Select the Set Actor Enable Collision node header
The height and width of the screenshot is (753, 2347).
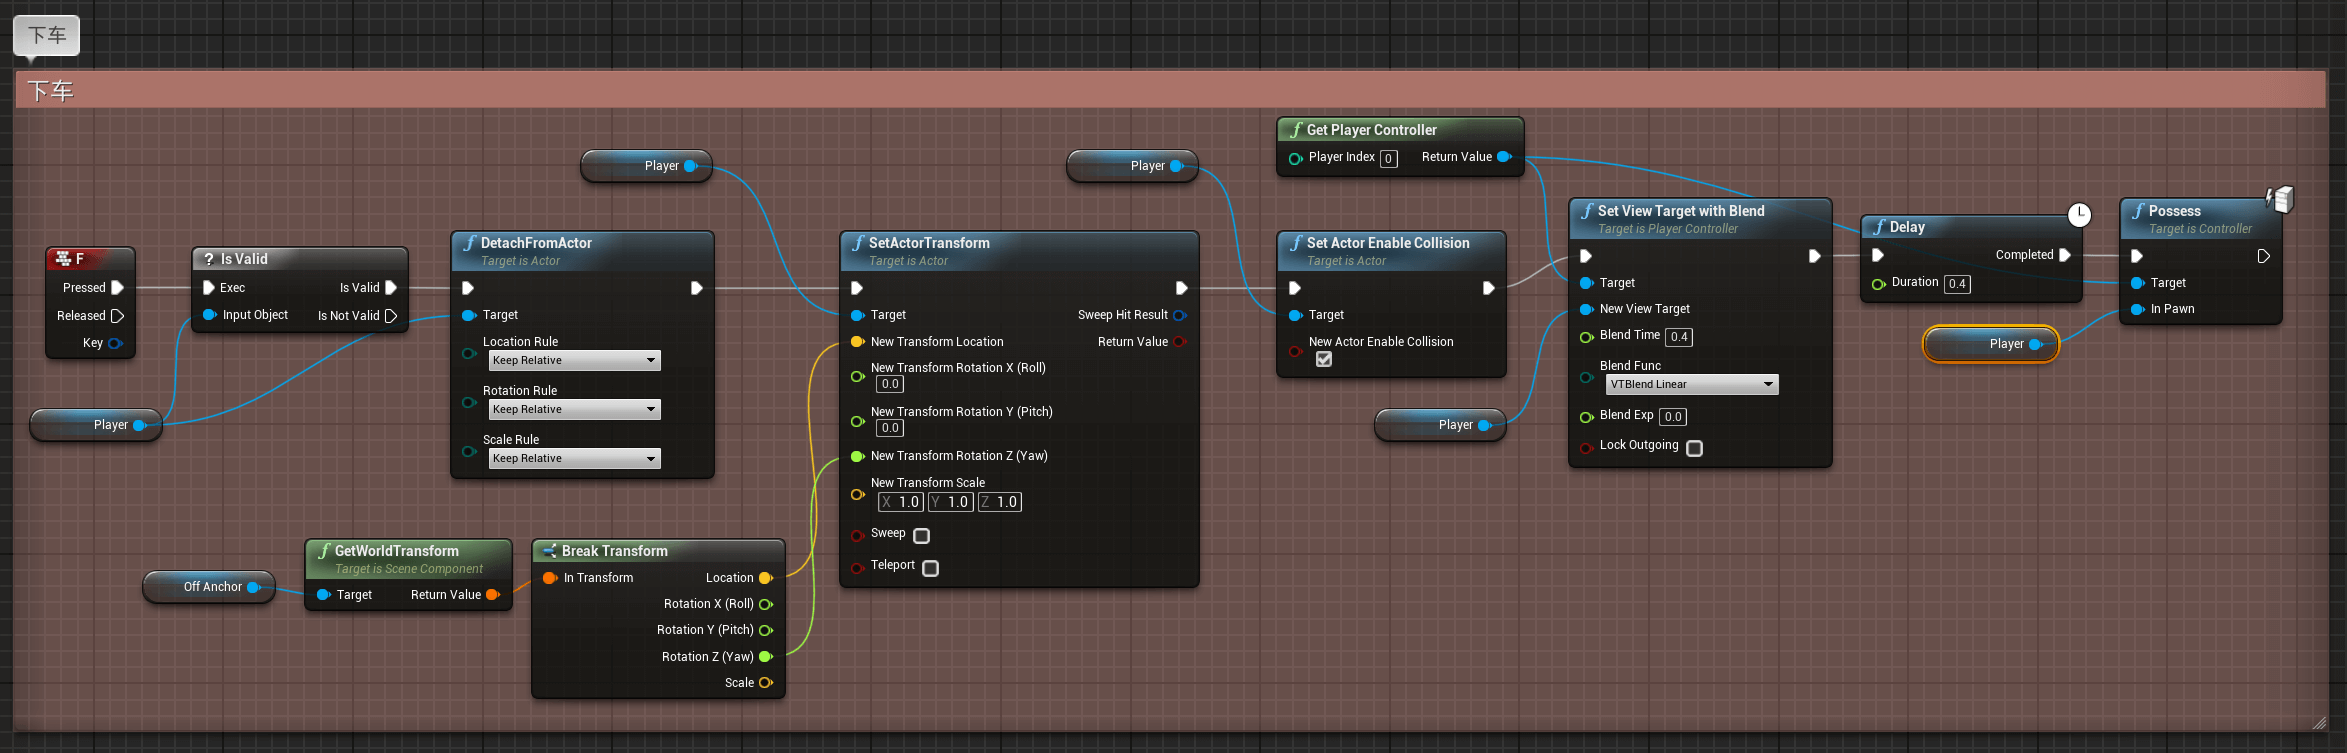pyautogui.click(x=1391, y=251)
